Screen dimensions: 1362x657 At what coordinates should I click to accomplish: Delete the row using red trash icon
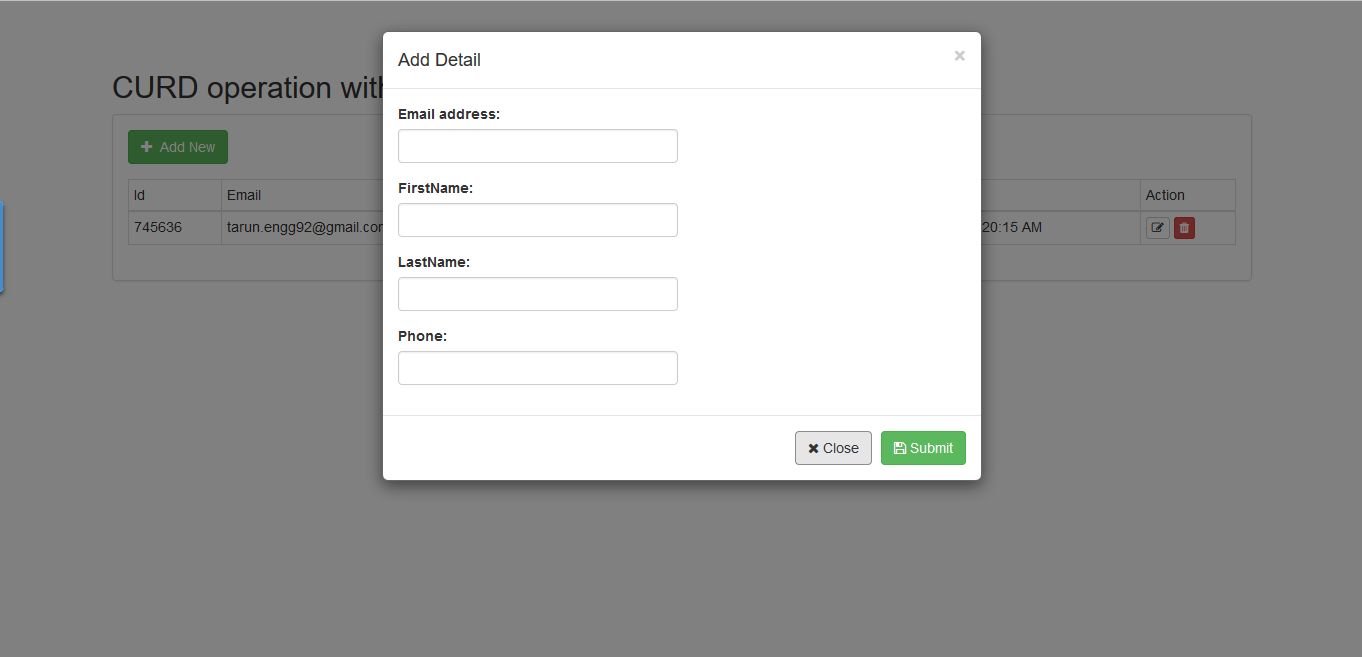pos(1184,228)
